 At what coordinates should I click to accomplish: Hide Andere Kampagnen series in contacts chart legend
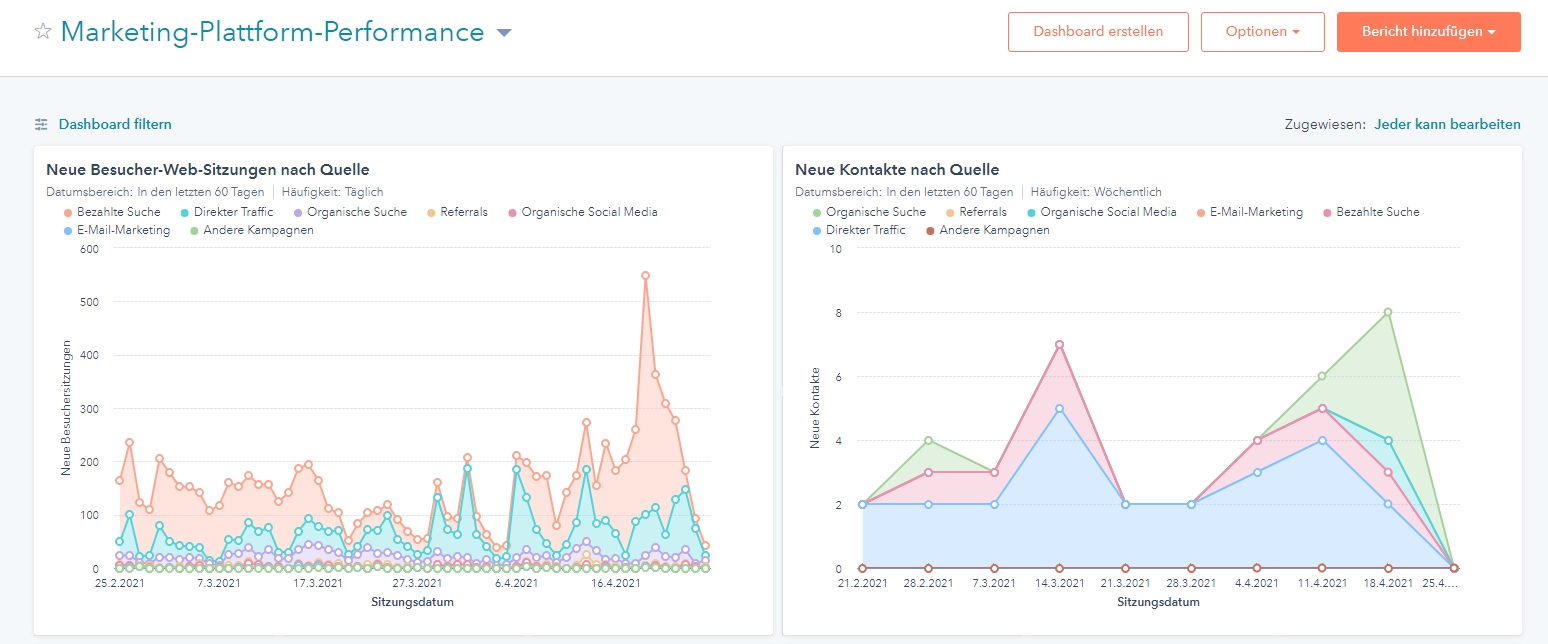994,230
